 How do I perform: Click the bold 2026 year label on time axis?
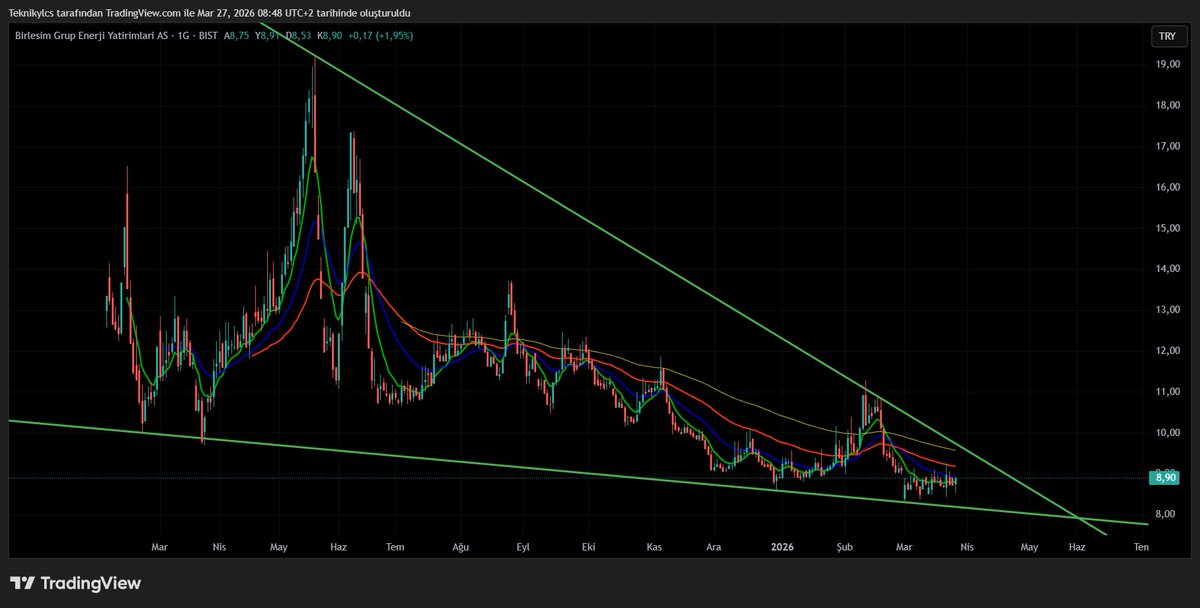click(782, 547)
